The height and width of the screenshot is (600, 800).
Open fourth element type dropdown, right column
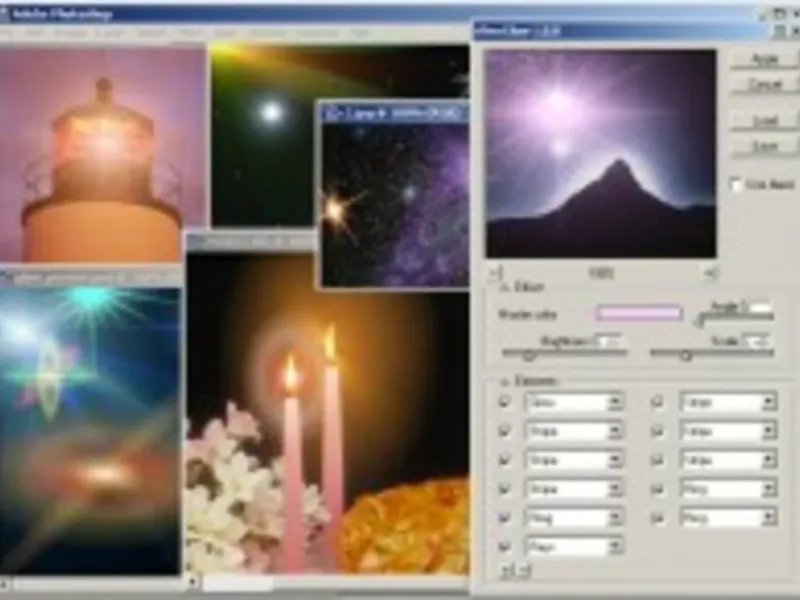[x=729, y=489]
